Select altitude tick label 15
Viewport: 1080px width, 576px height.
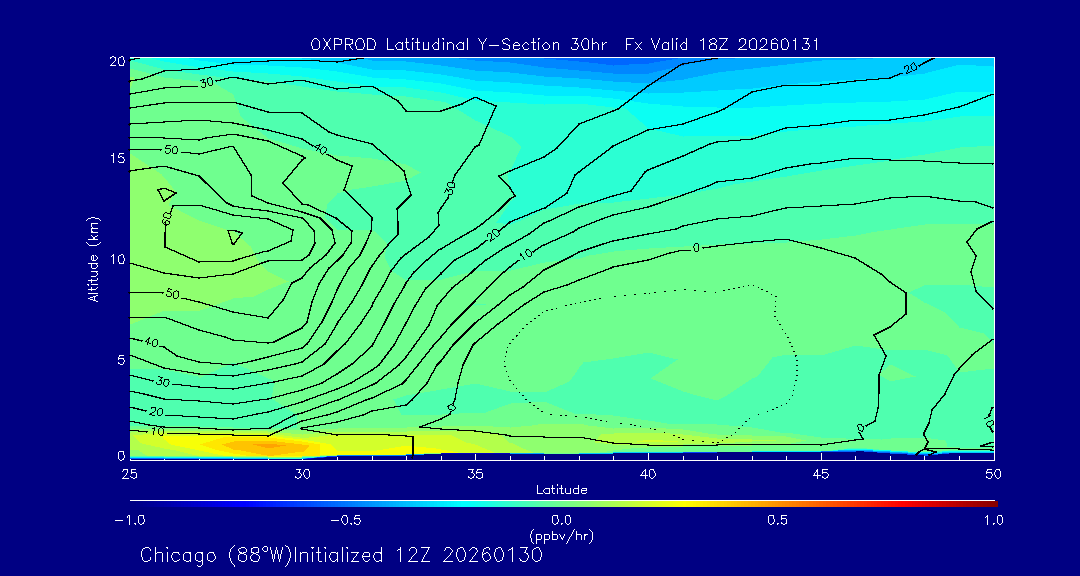117,159
